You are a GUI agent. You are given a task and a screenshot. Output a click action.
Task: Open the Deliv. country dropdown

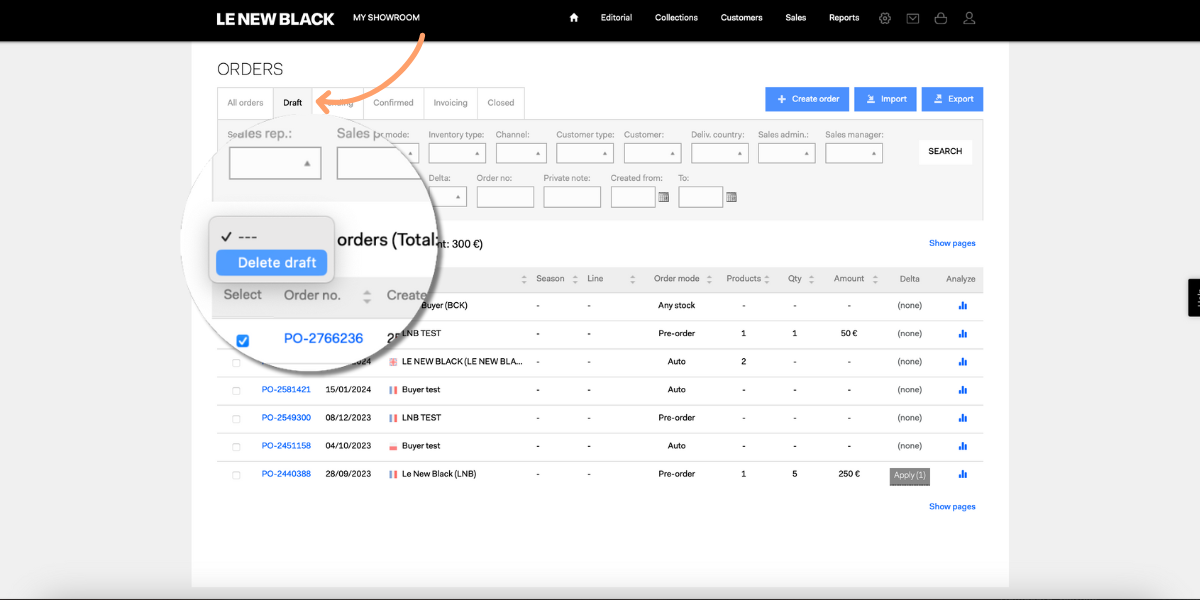(720, 153)
